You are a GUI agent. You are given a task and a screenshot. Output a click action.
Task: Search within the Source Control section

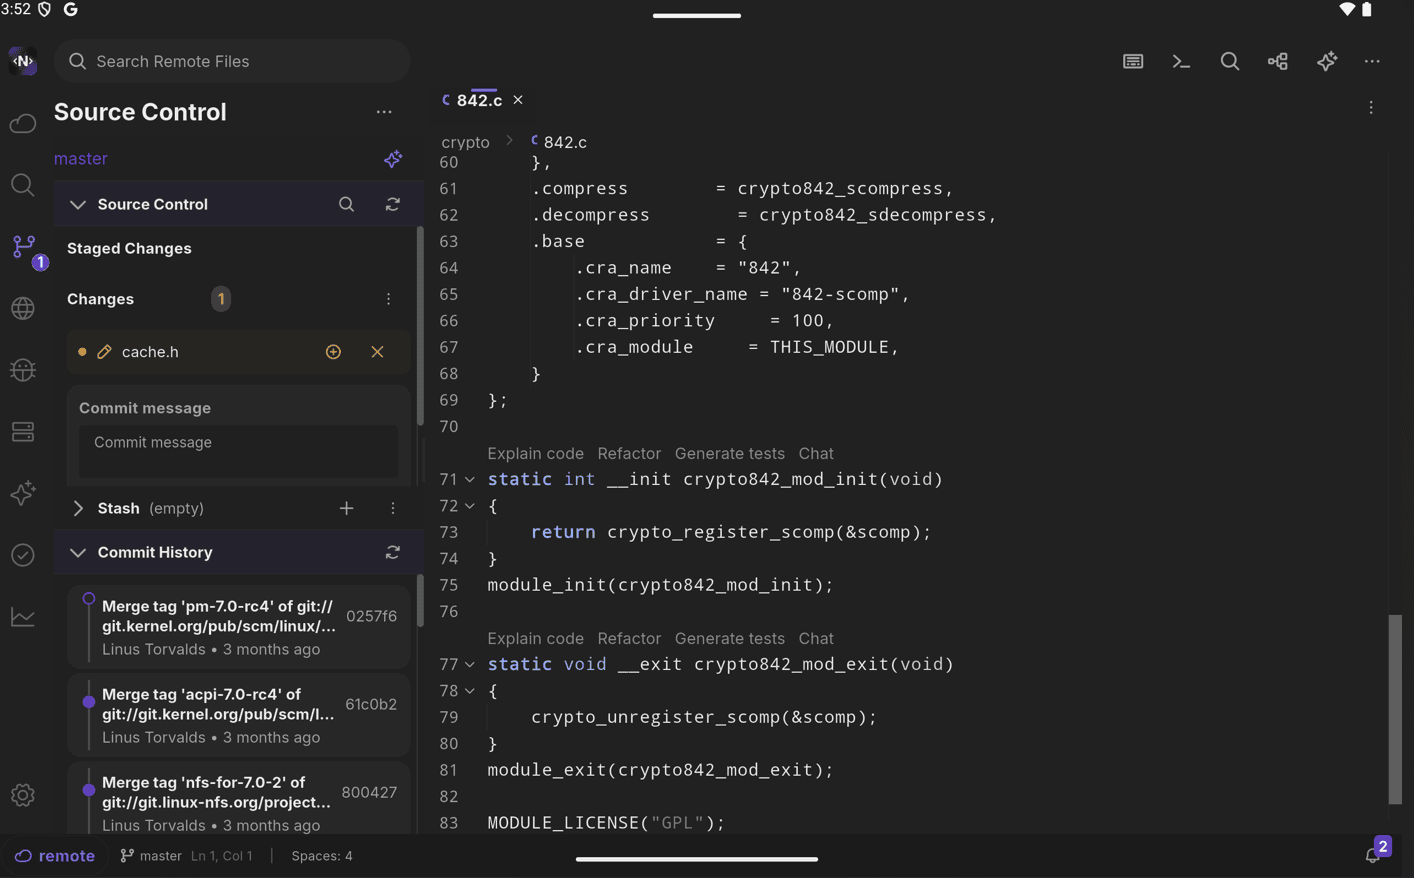[346, 204]
